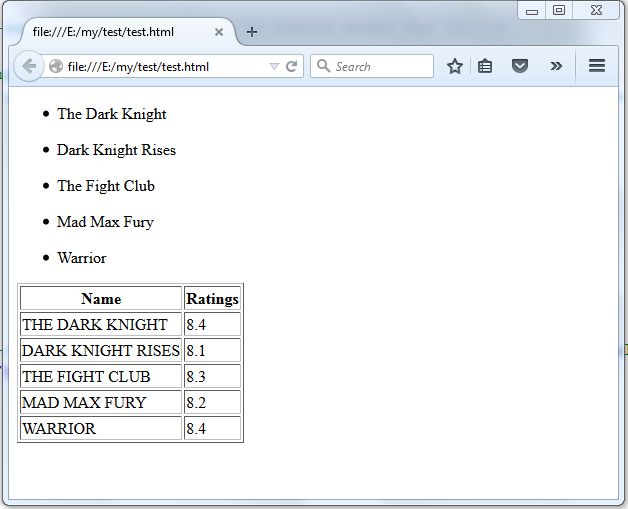
Task: Click the globe site identity icon
Action: (56, 66)
